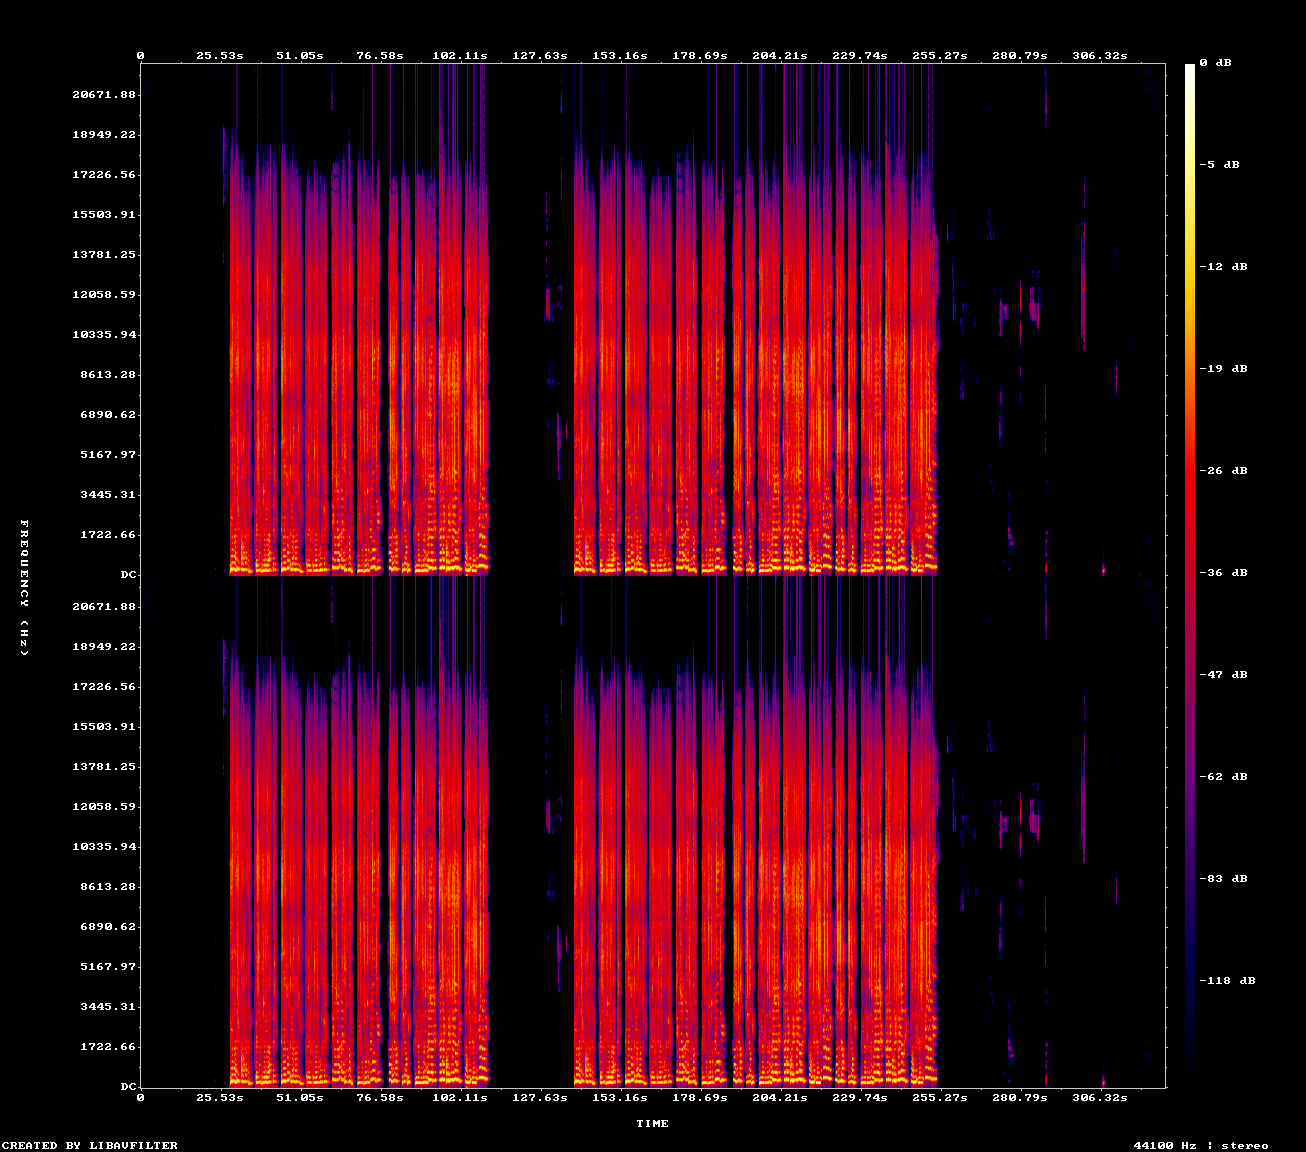Click 6890.62 label of the upper channel

pos(108,415)
